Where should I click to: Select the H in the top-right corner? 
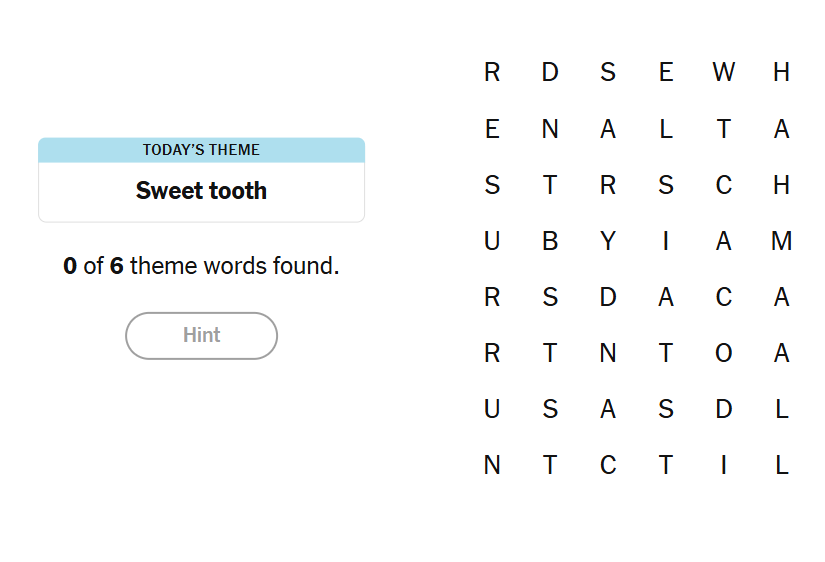[x=782, y=72]
